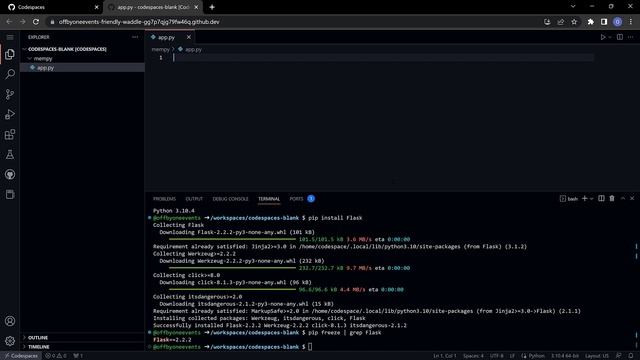The image size is (640, 360).
Task: Run the Python file with play button
Action: pyautogui.click(x=602, y=37)
